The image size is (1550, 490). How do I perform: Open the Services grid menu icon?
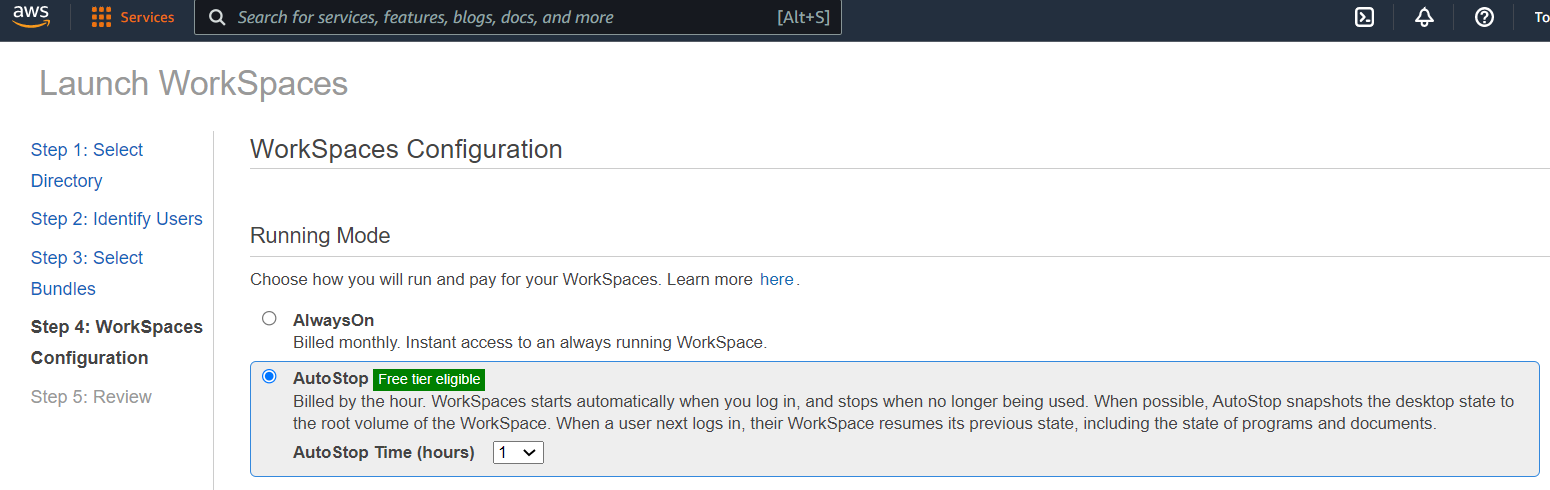(101, 17)
